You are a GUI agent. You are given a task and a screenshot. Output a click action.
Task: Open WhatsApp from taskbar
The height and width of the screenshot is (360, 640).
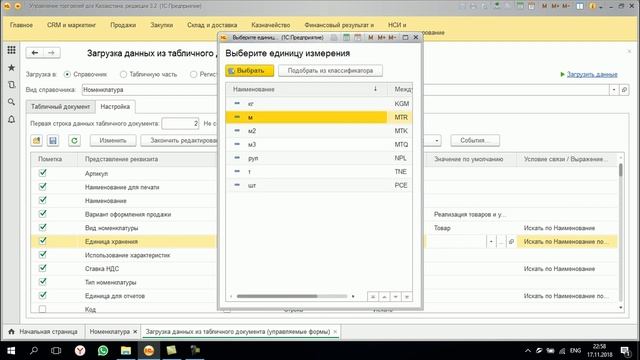pos(103,351)
